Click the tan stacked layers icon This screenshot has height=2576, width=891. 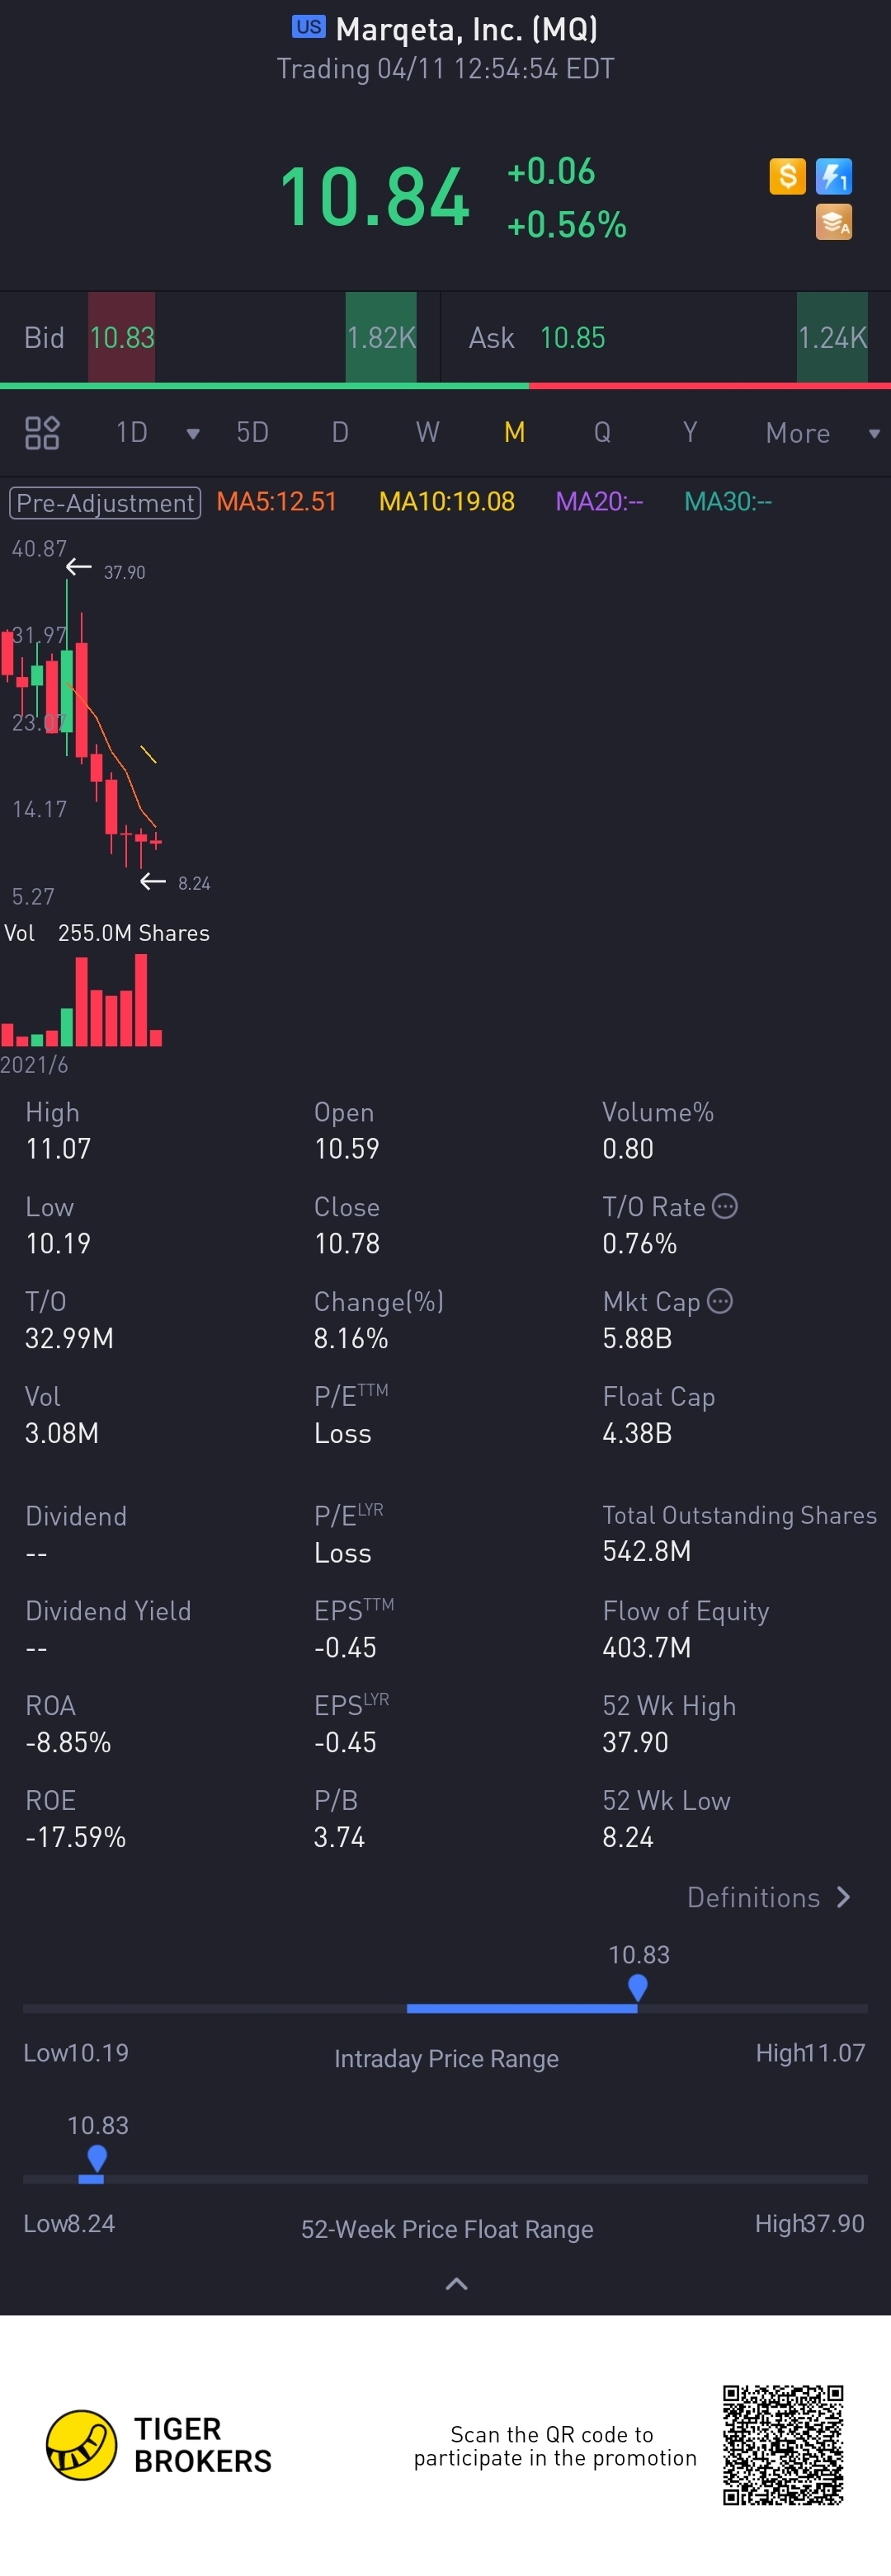click(833, 222)
